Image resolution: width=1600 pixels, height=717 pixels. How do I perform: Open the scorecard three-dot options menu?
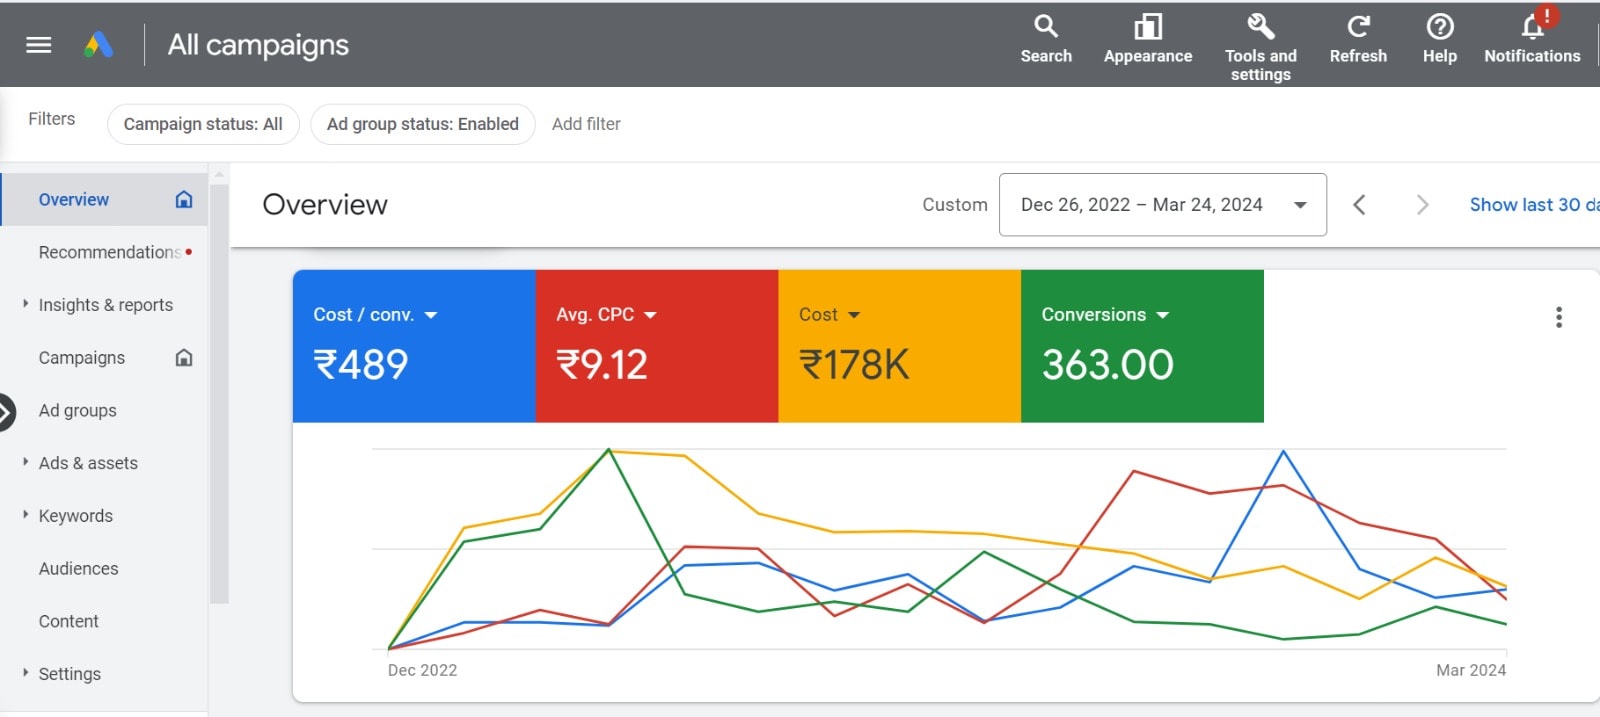click(x=1558, y=318)
